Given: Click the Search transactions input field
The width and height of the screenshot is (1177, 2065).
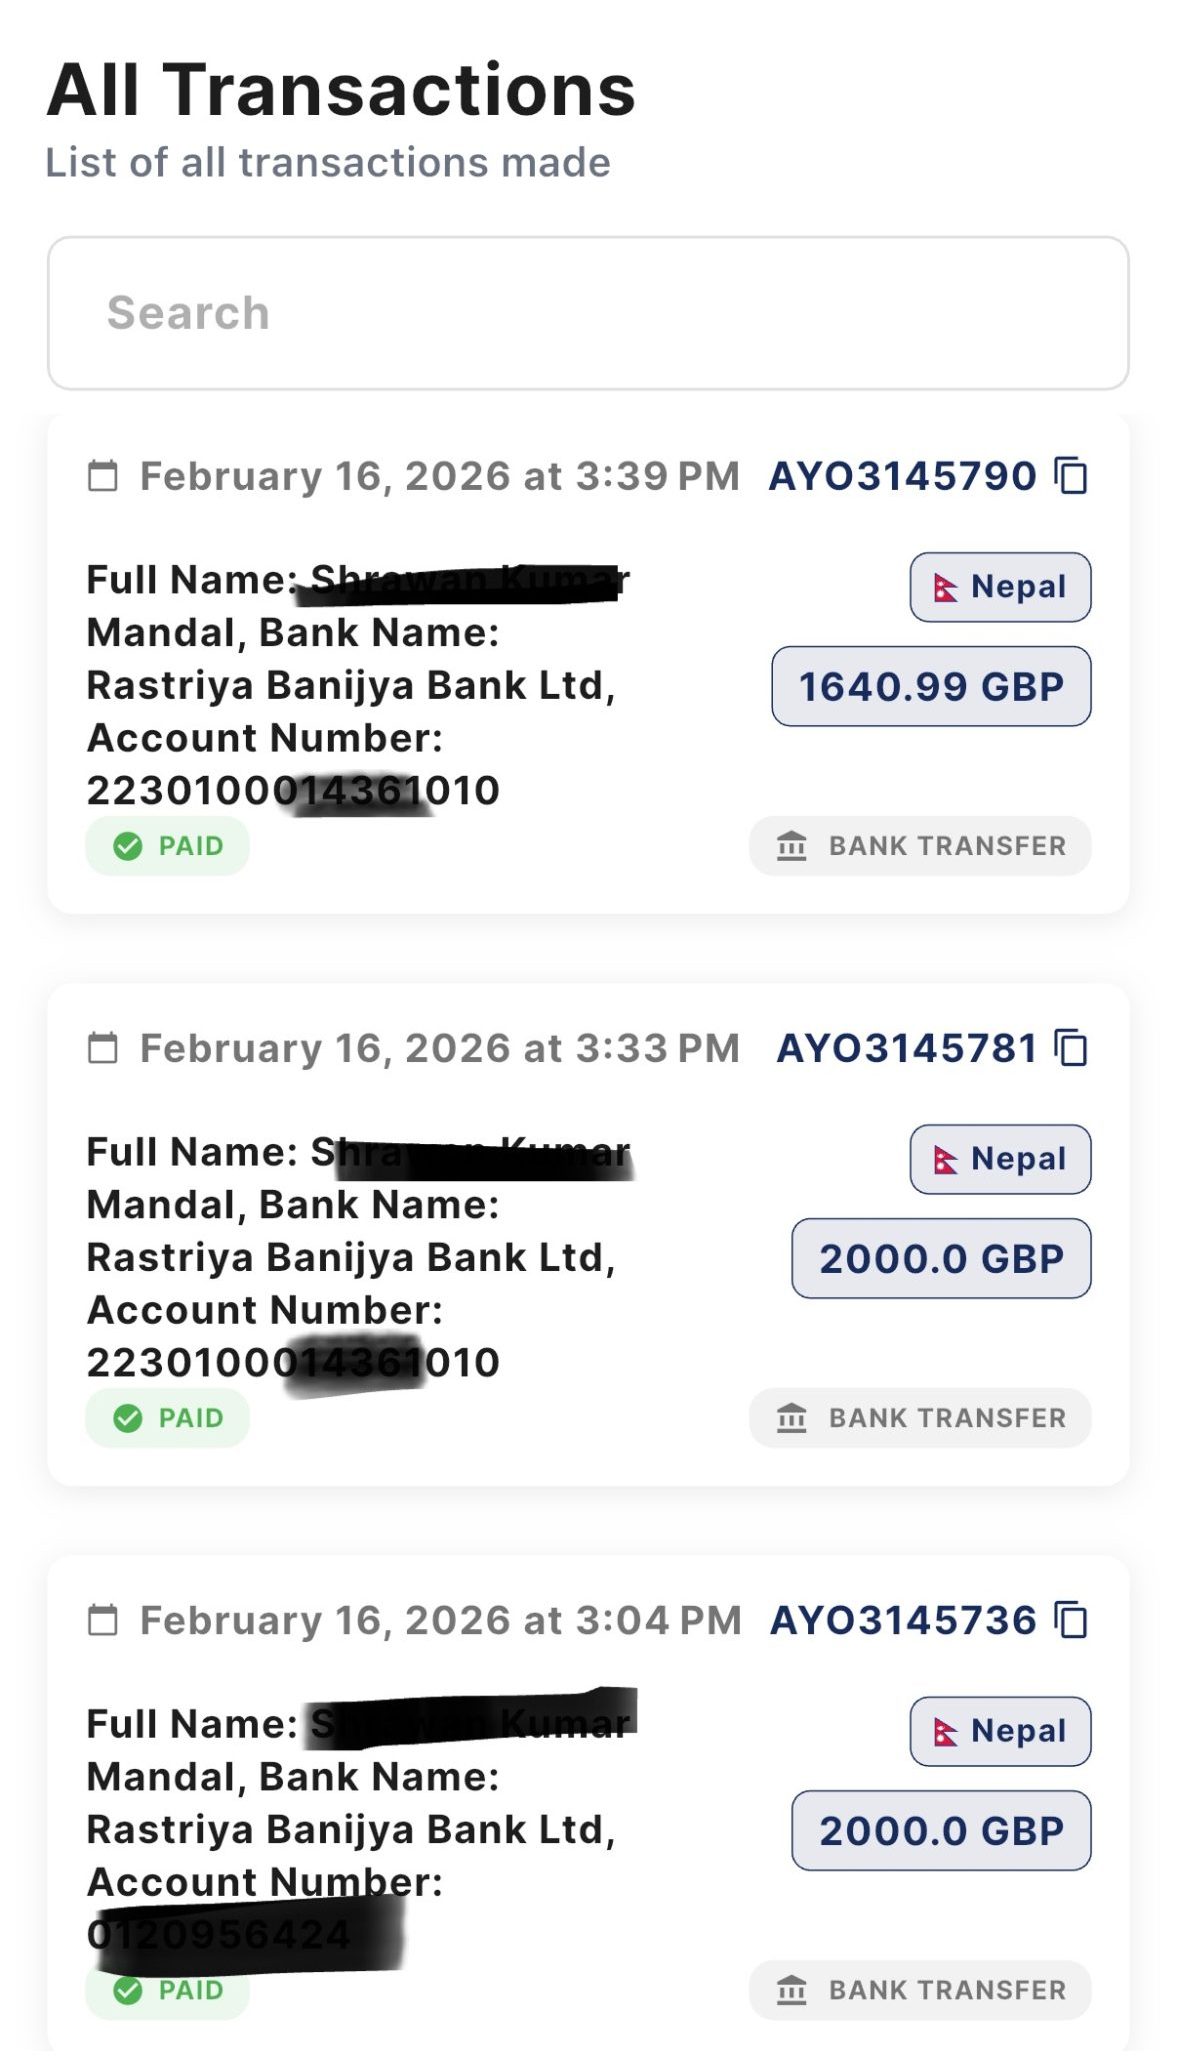Looking at the screenshot, I should 588,313.
